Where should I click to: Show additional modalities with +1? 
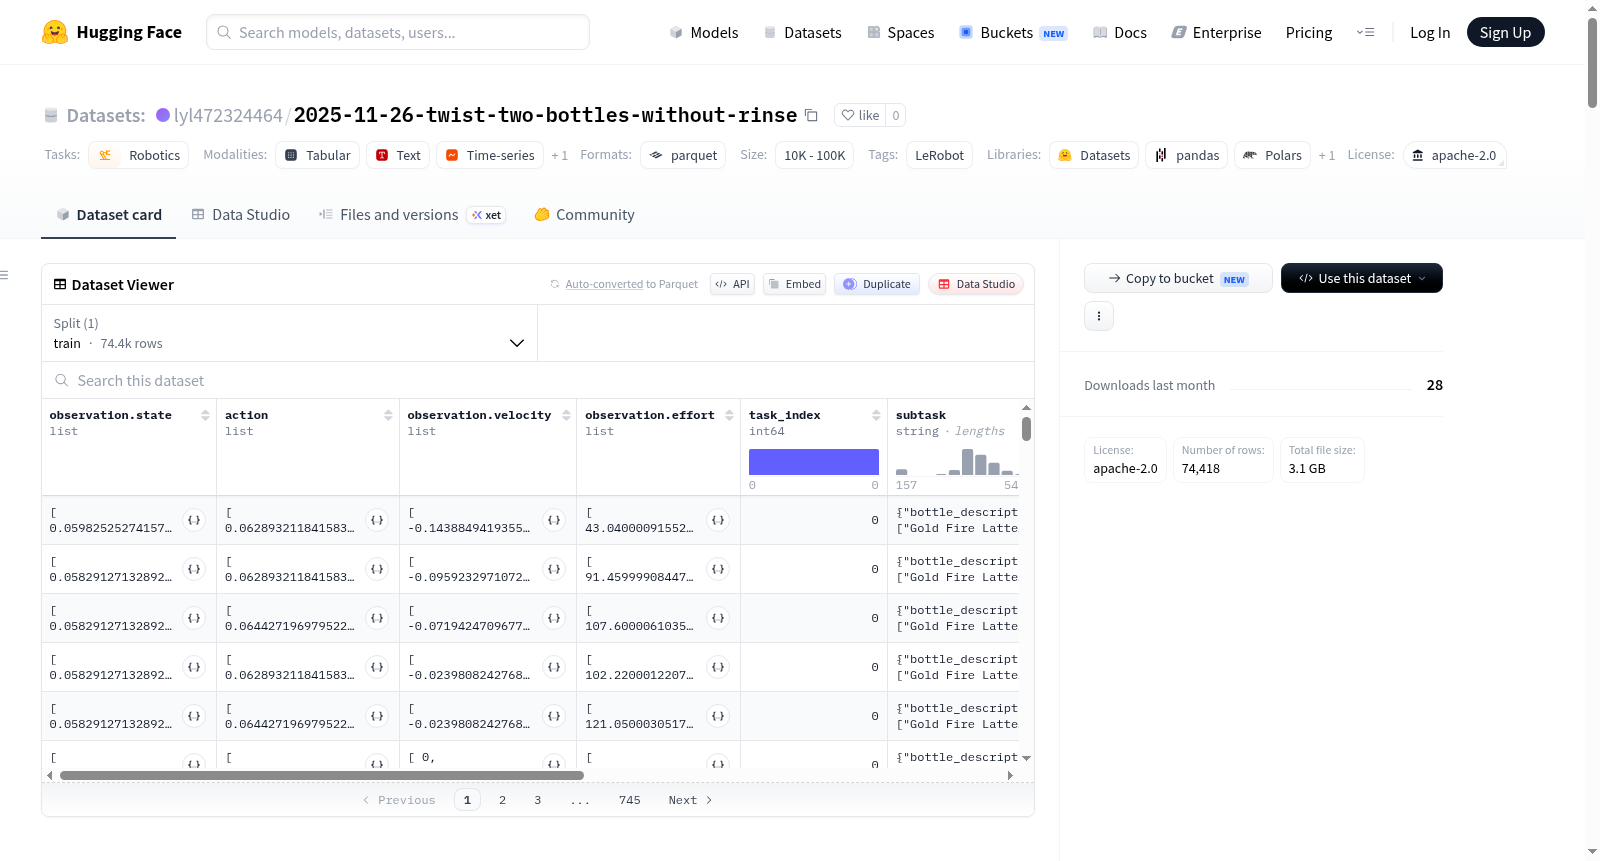pyautogui.click(x=560, y=155)
